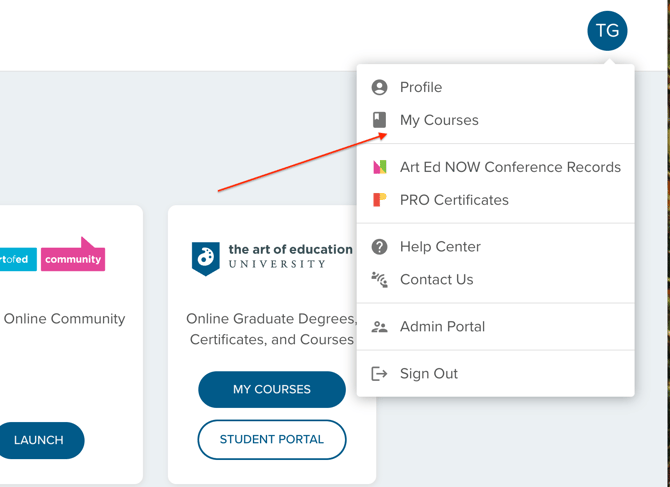Click the Admin Portal people icon

(x=379, y=327)
